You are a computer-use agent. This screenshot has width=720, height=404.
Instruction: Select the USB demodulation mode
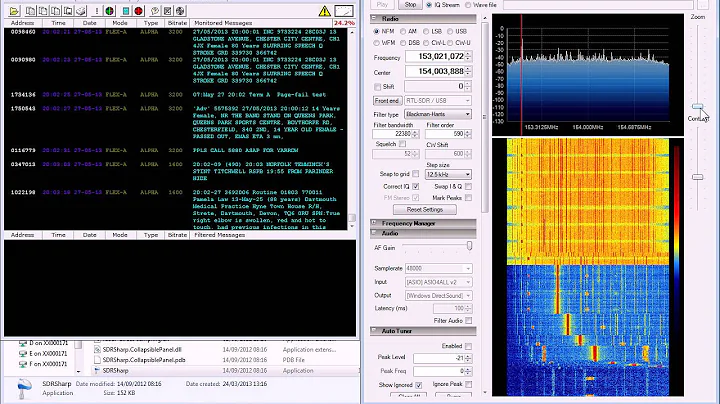click(x=450, y=31)
